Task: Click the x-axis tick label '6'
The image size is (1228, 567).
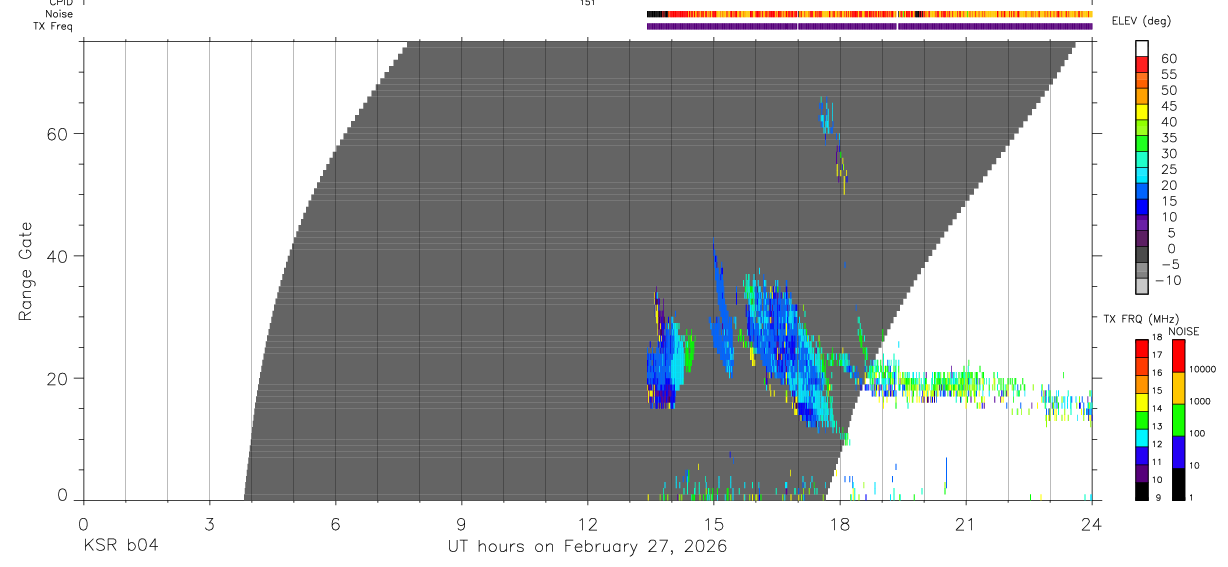Action: coord(335,523)
